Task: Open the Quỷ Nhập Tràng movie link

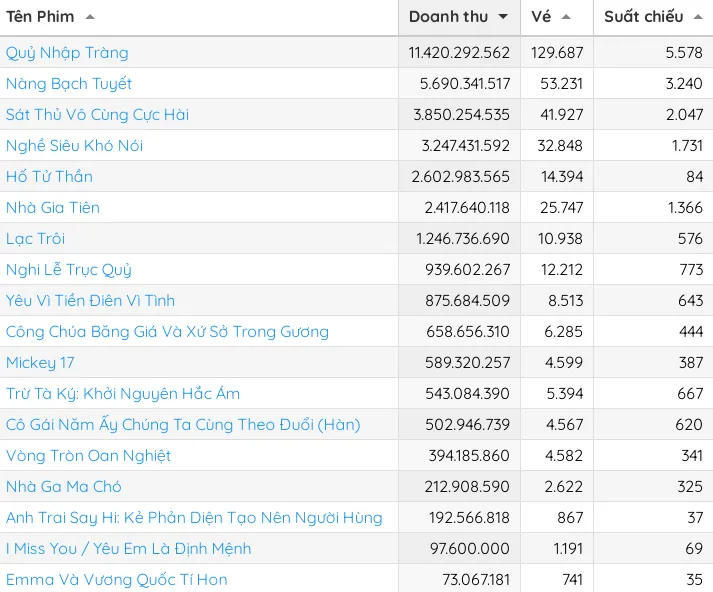Action: [x=67, y=52]
